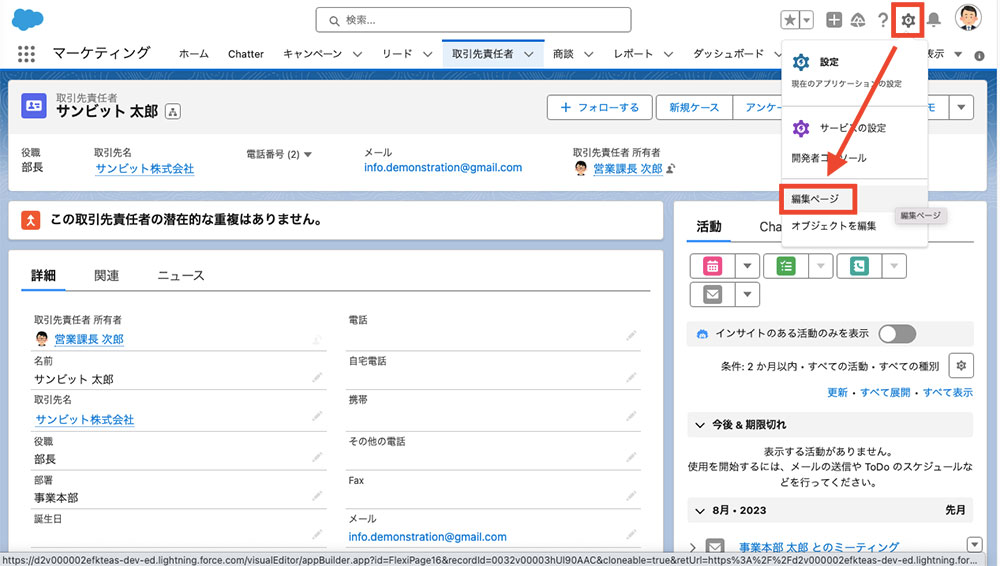
Task: Expand the リード tab dropdown chevron
Action: point(427,54)
